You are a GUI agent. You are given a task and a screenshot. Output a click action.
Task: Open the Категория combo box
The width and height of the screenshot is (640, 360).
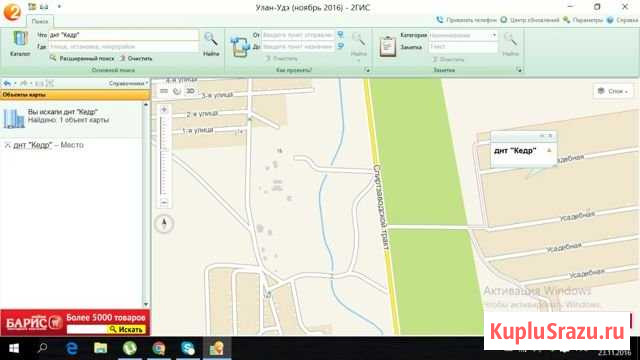[463, 36]
